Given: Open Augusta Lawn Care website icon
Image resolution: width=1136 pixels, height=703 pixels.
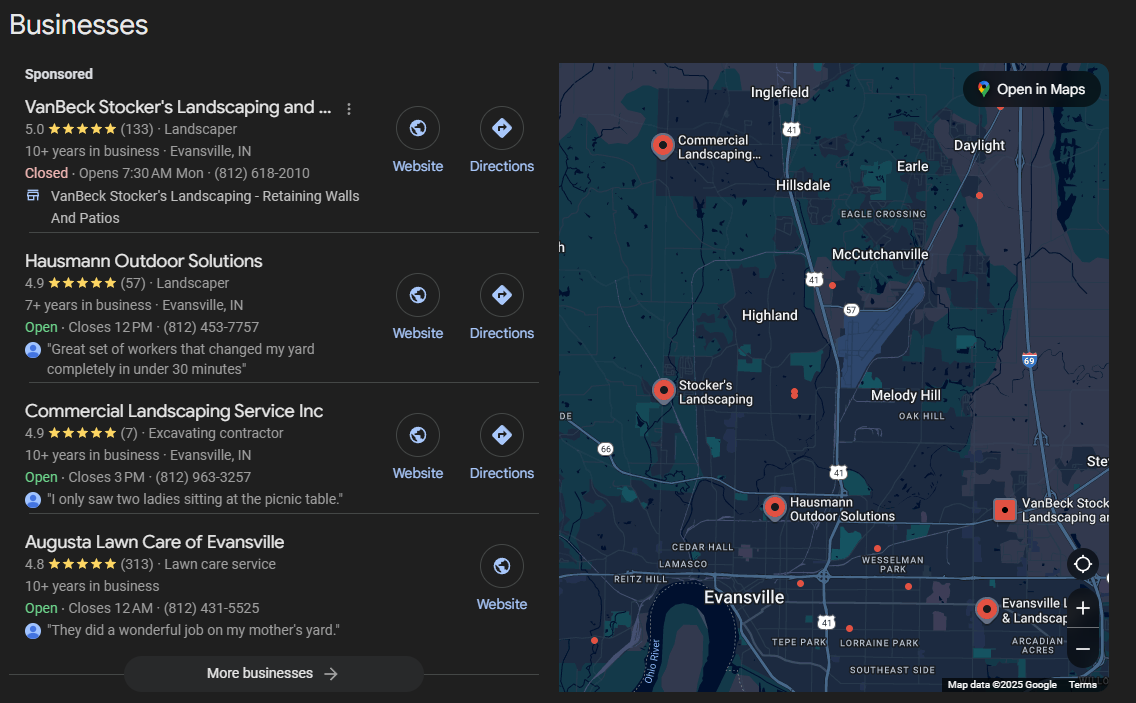Looking at the screenshot, I should click(x=502, y=566).
